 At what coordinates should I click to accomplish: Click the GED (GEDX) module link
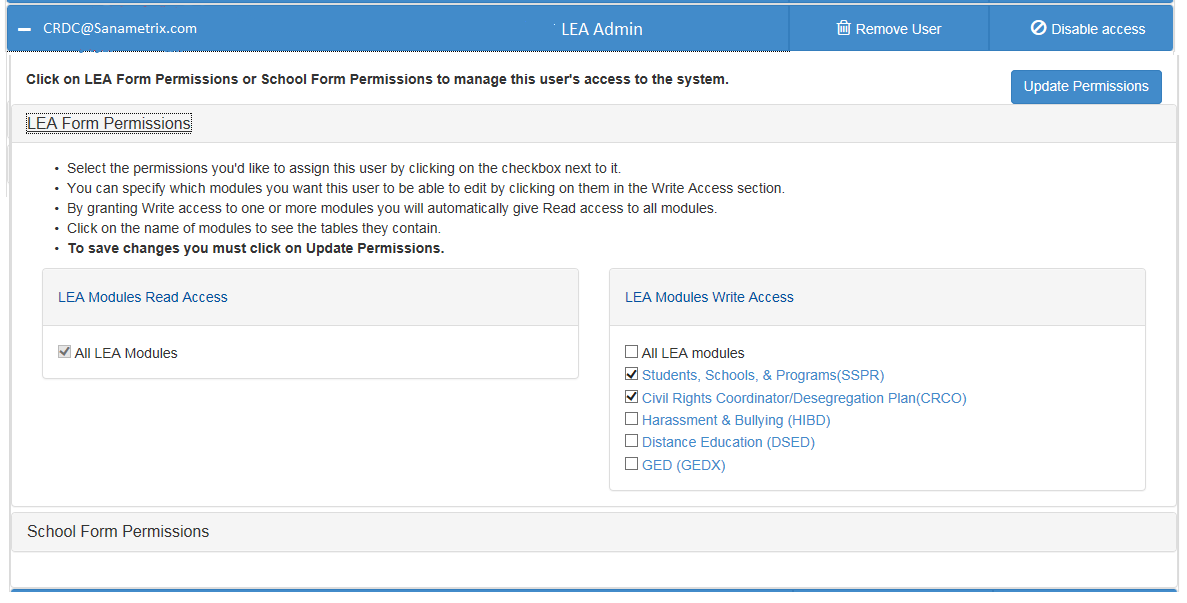pos(684,465)
